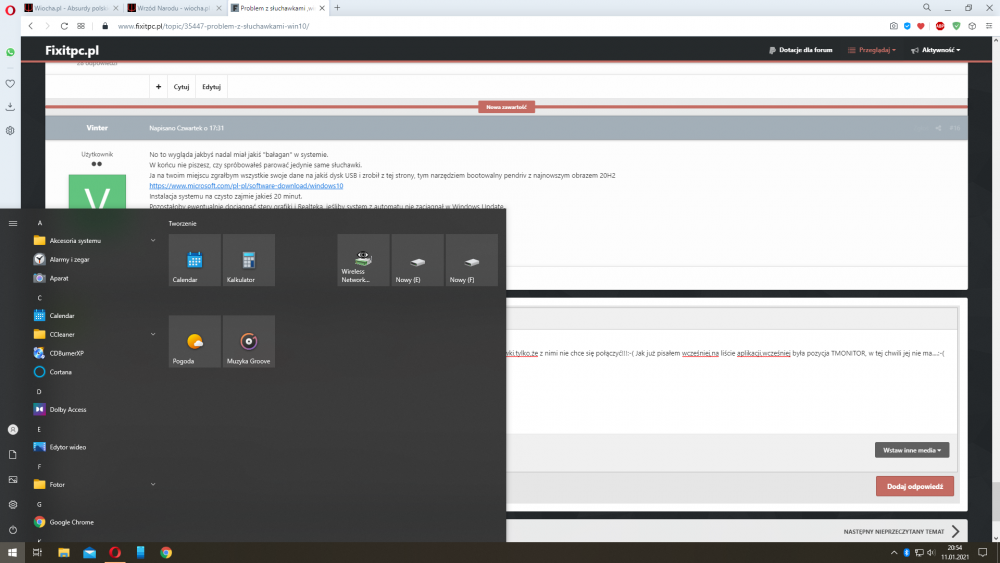Open Opera from the Windows taskbar
The height and width of the screenshot is (563, 1000).
(115, 552)
